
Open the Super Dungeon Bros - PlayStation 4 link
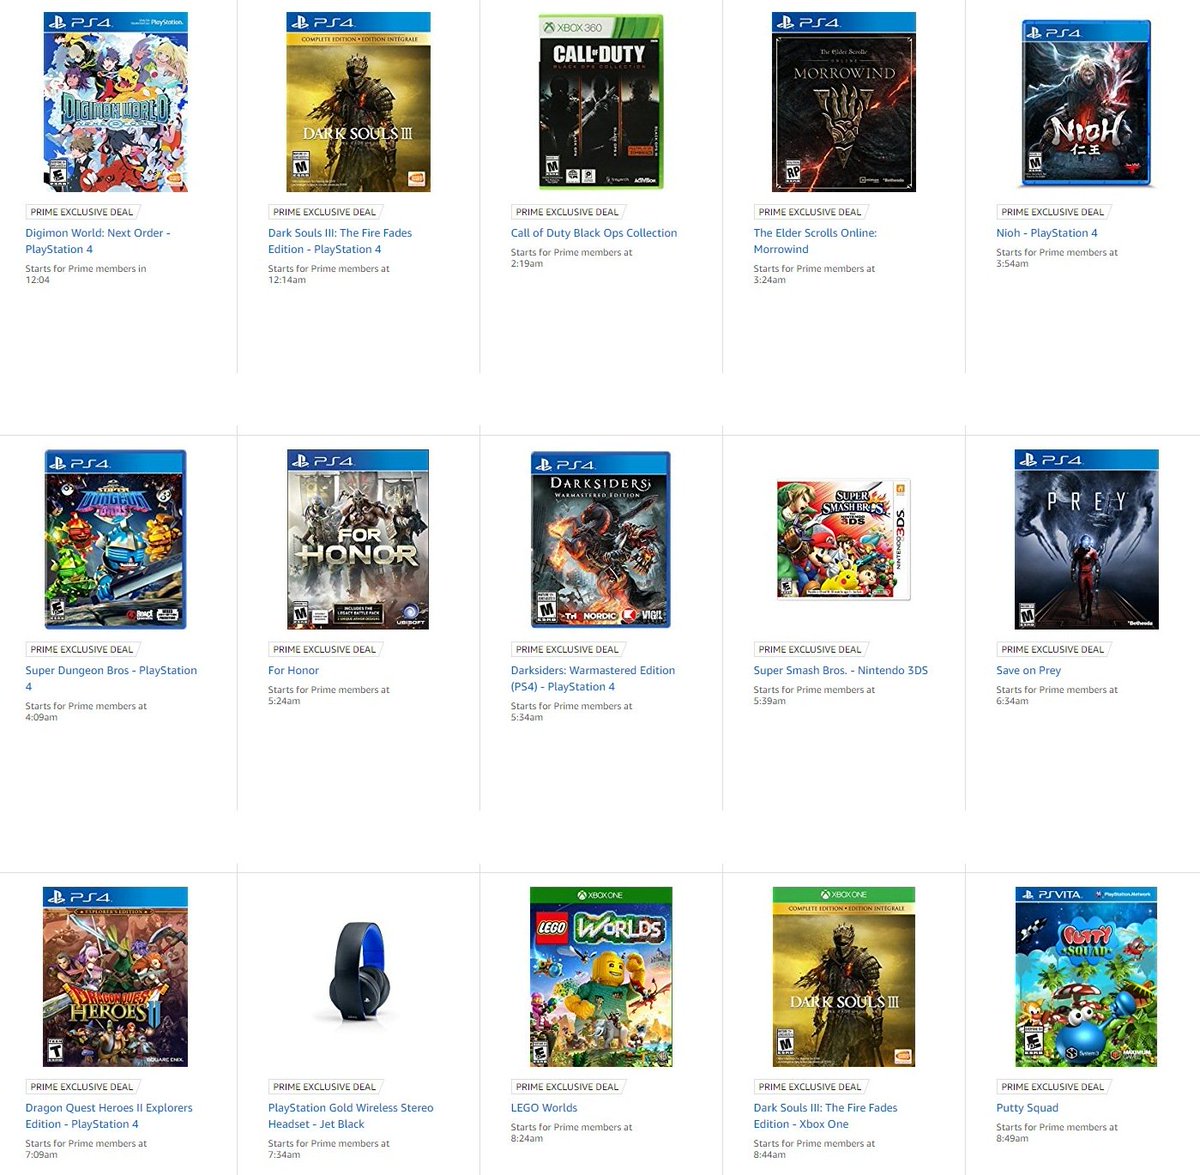pos(111,678)
